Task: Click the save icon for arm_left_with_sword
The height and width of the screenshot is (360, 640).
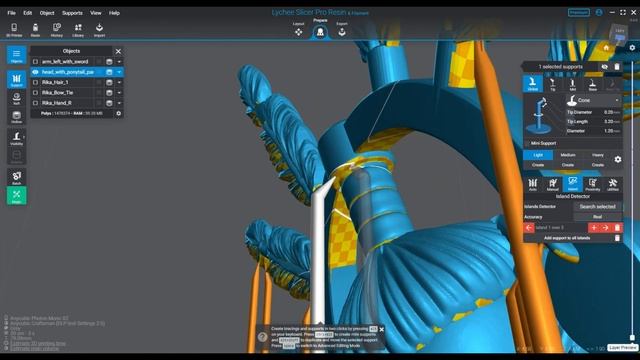Action: [109, 62]
